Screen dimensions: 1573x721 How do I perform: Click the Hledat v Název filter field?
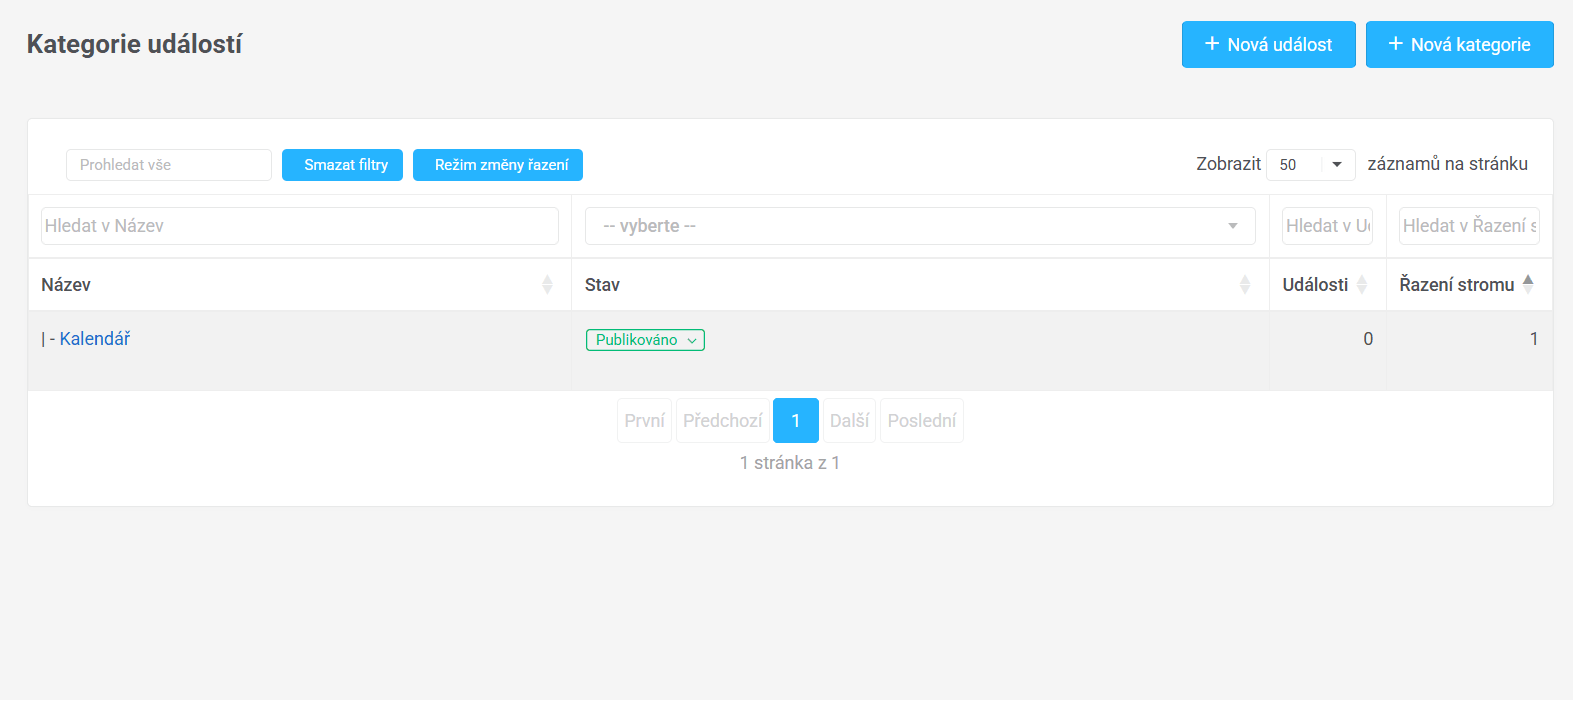[x=299, y=226]
